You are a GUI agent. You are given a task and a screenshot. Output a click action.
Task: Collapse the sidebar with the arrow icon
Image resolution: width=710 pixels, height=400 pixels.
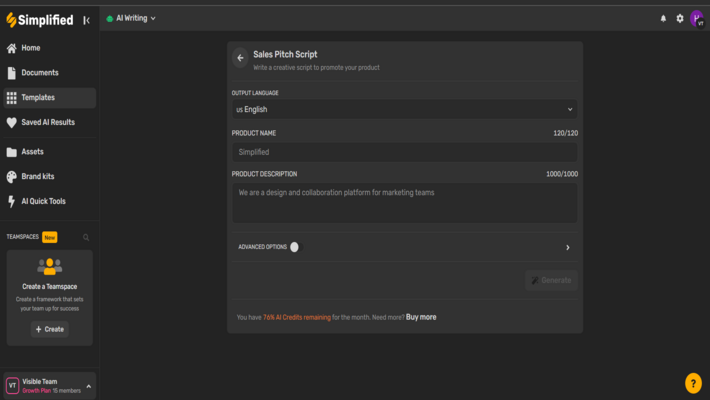tap(86, 20)
